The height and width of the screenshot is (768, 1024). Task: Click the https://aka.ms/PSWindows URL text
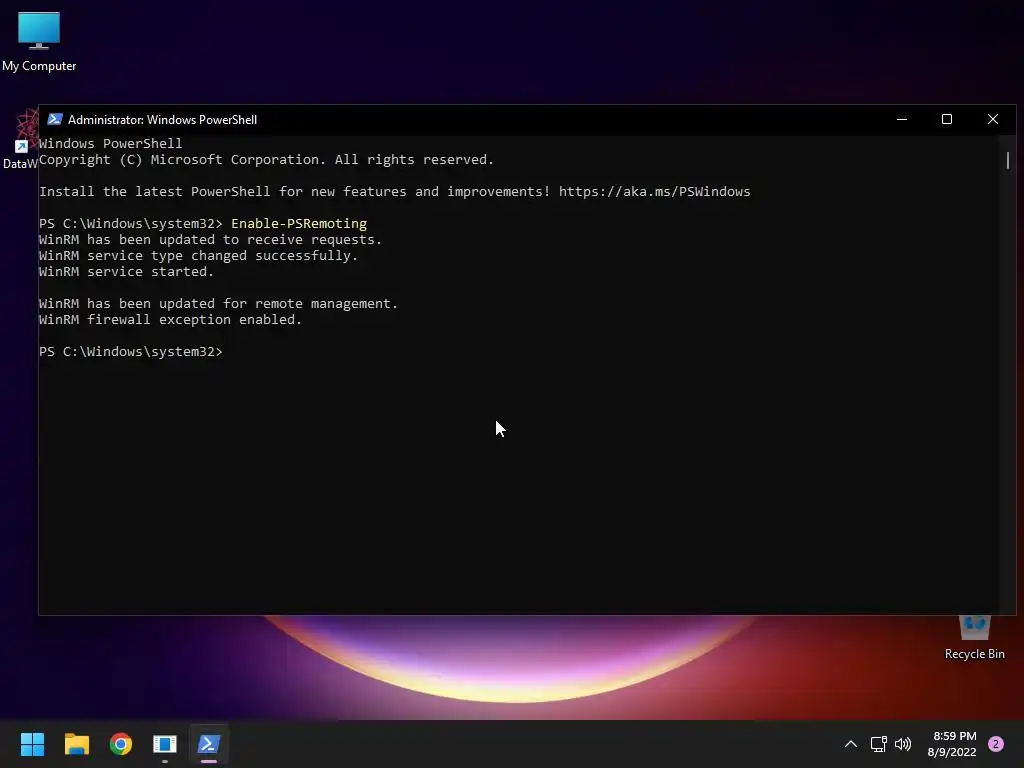tap(654, 191)
